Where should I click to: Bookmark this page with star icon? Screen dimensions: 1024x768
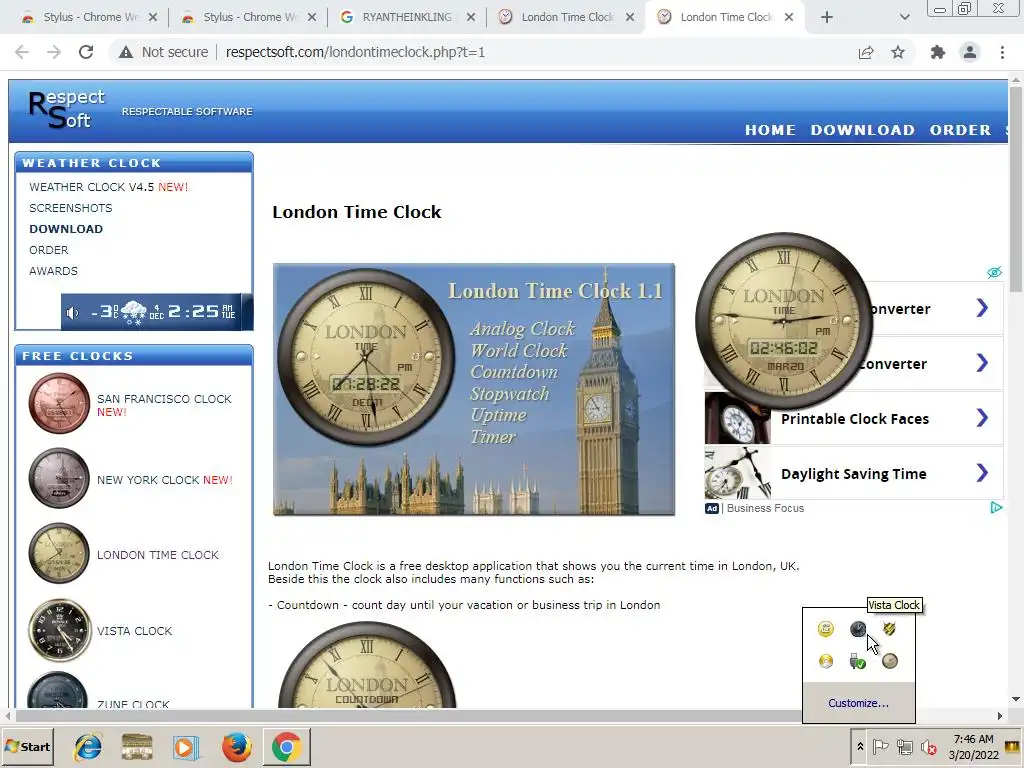898,52
